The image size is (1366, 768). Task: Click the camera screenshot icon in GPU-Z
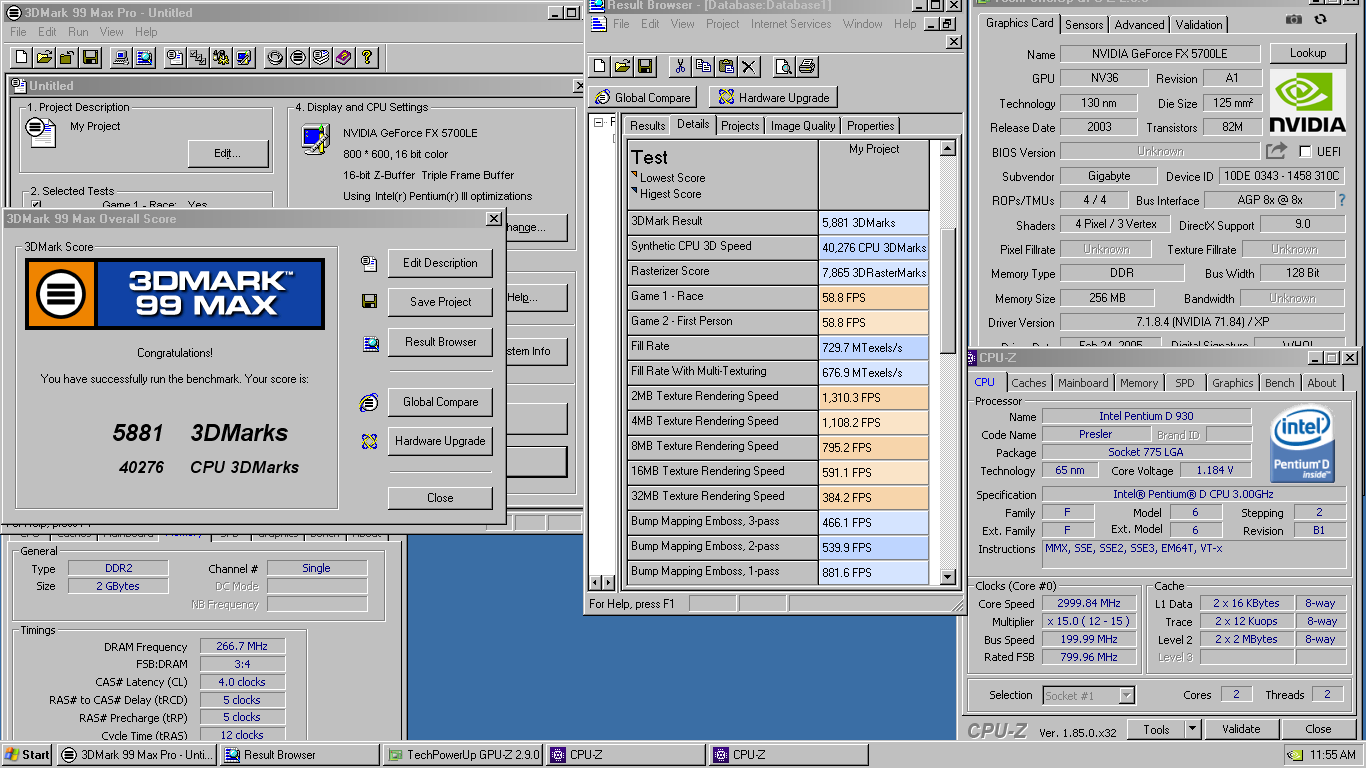pyautogui.click(x=1294, y=19)
